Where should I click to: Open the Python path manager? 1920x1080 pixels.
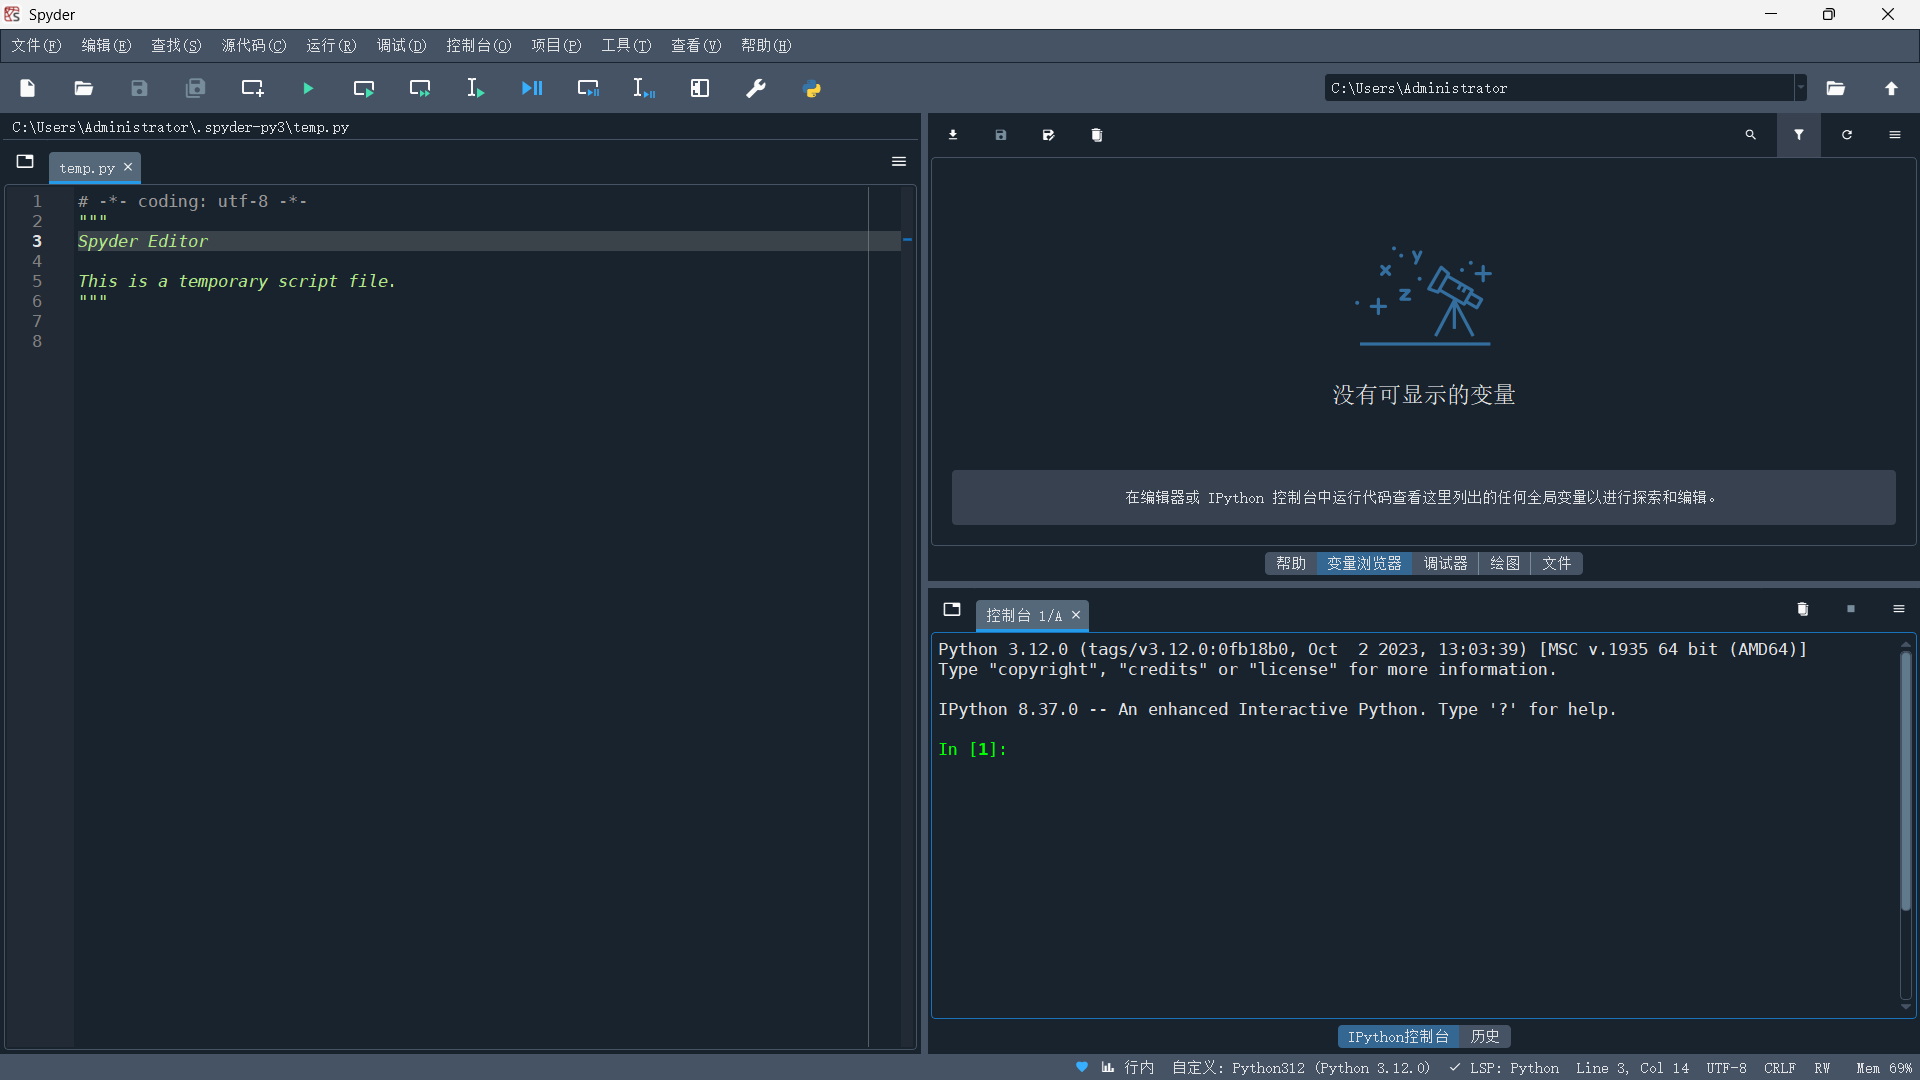(813, 88)
